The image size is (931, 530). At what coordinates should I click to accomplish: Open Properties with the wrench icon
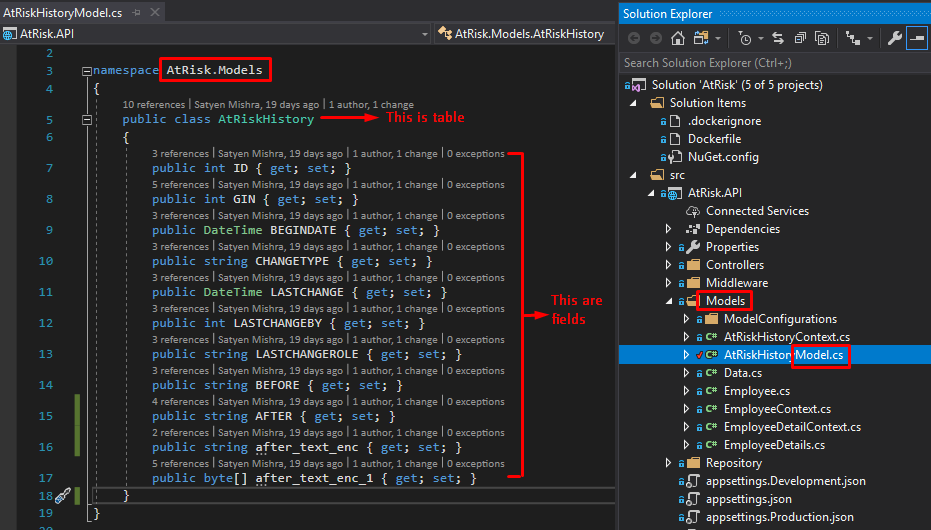coord(895,38)
